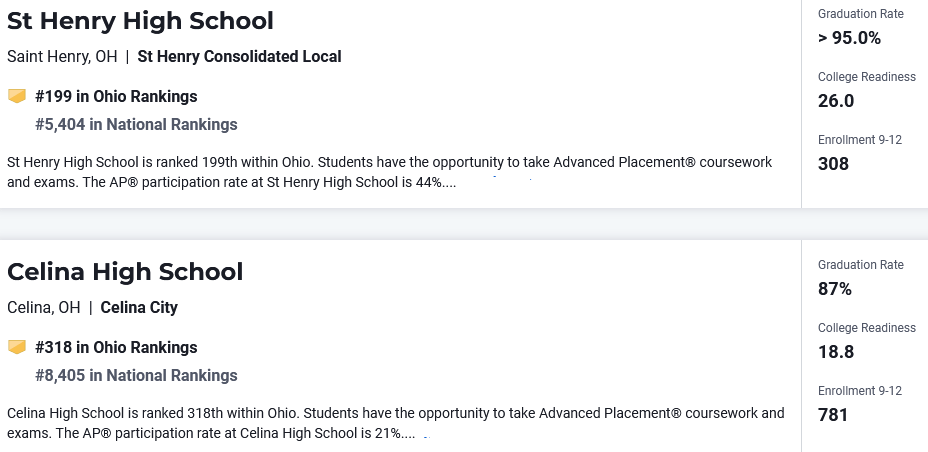Image resolution: width=928 pixels, height=452 pixels.
Task: Click St Henry's graduation rate value > 95.0%
Action: (x=849, y=38)
